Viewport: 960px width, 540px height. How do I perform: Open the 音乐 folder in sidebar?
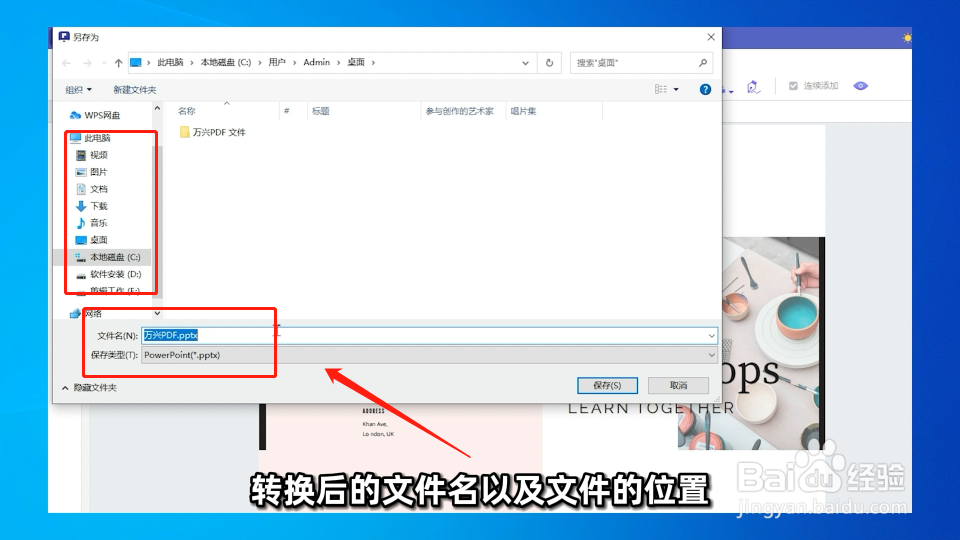tap(91, 223)
